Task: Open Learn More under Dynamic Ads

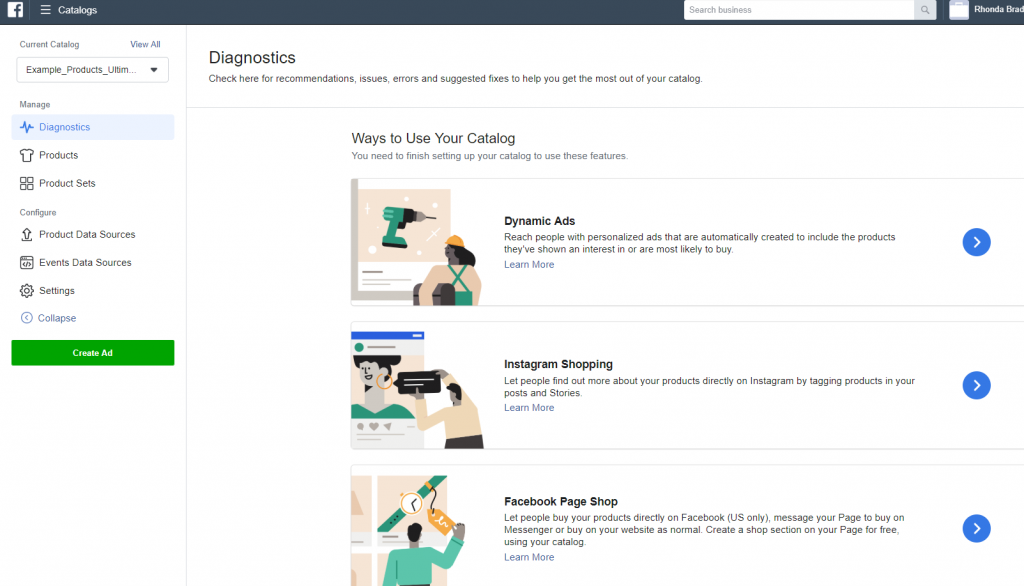Action: coord(528,264)
